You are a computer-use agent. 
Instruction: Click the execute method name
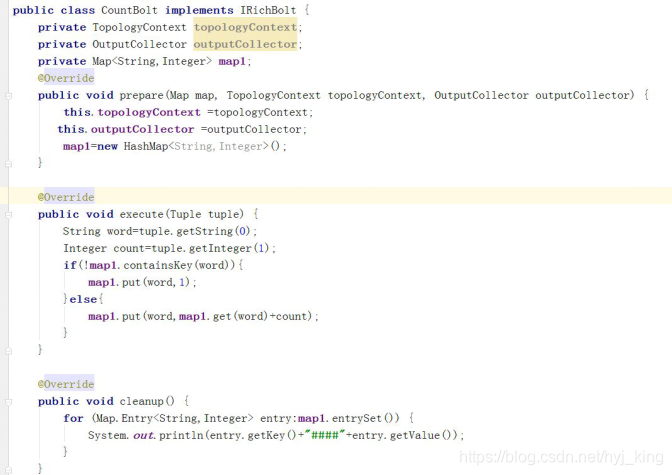pyautogui.click(x=141, y=214)
